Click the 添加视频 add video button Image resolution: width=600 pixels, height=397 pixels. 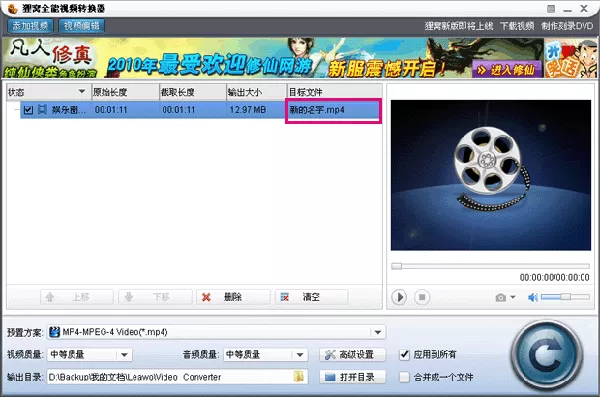30,26
